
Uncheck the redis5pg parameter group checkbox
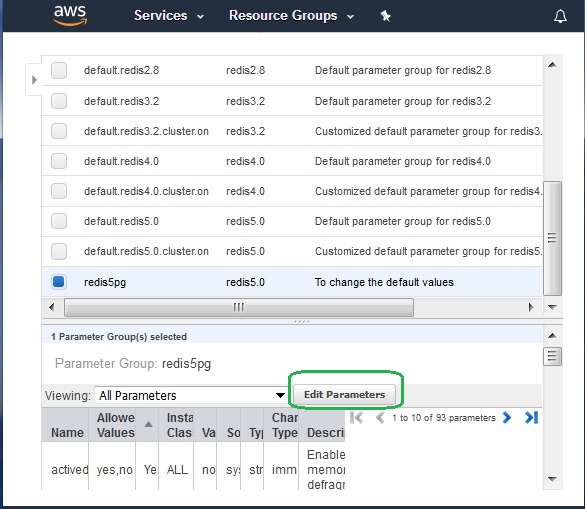(x=59, y=281)
